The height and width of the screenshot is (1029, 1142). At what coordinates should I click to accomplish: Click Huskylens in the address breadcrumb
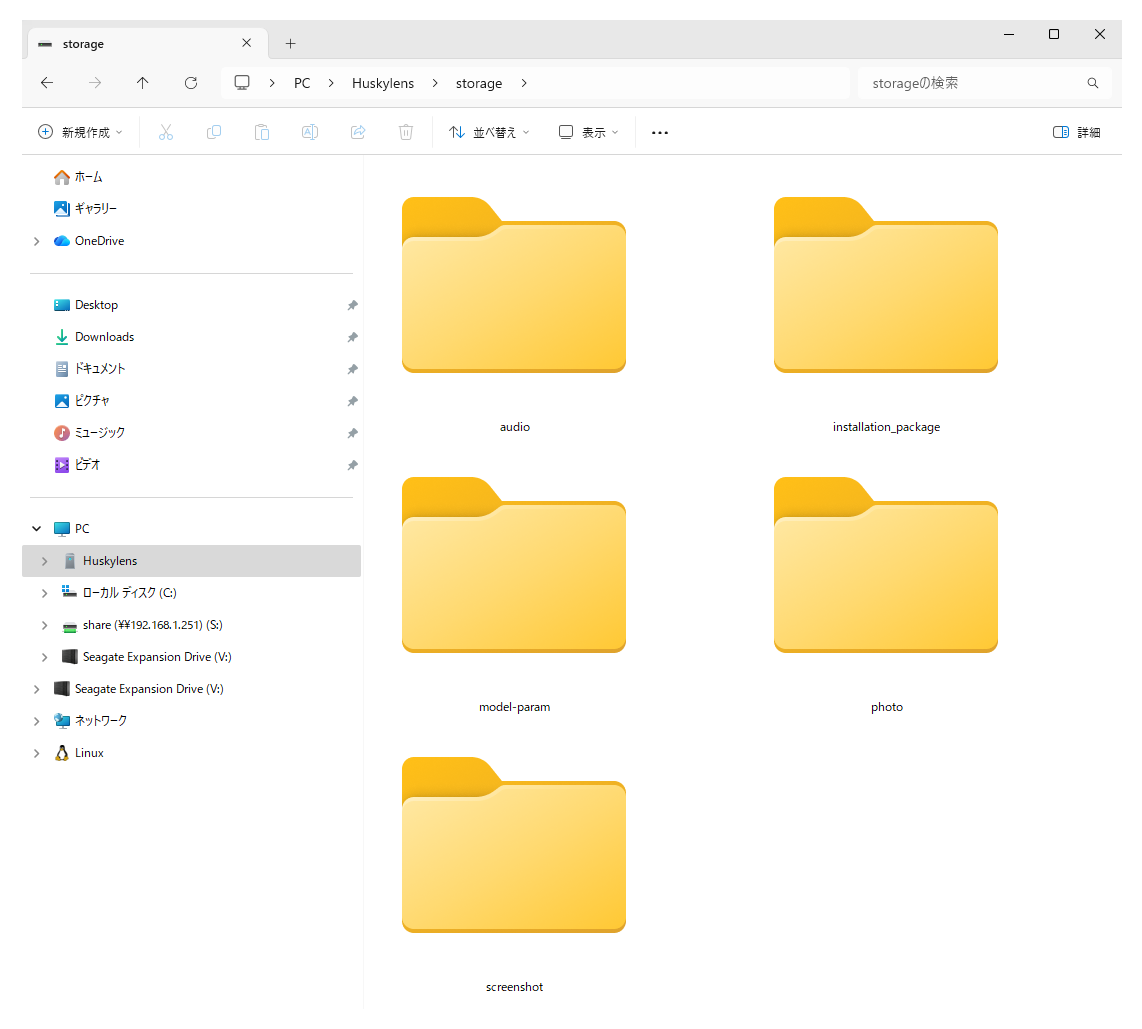click(x=383, y=83)
